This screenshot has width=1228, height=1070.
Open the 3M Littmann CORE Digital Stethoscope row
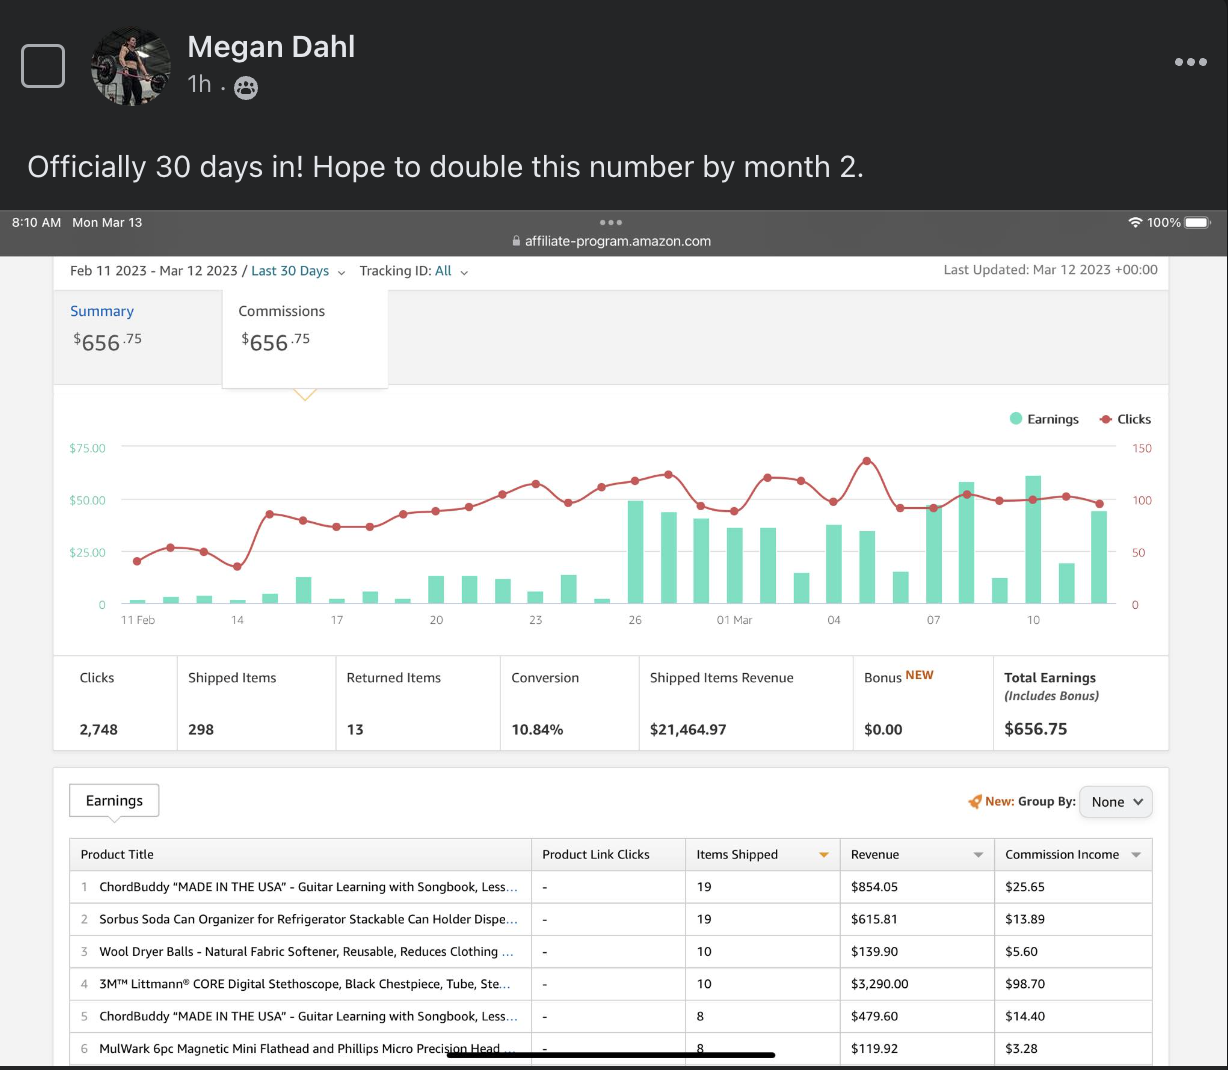pyautogui.click(x=610, y=984)
